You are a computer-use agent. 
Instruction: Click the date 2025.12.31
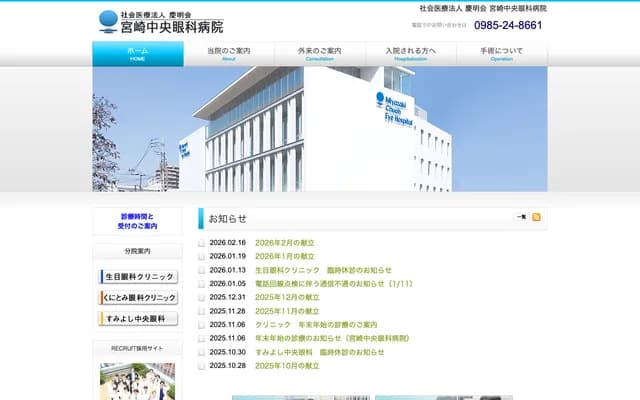[227, 297]
